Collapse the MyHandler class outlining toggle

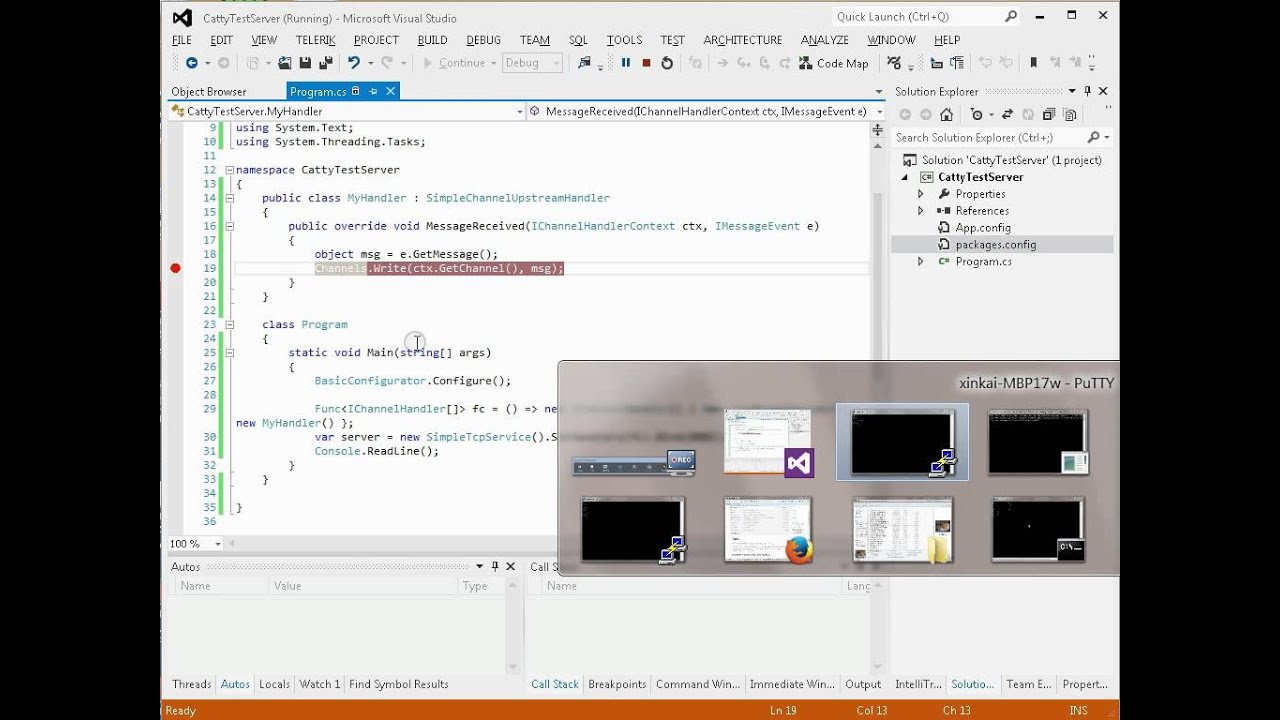tap(229, 198)
